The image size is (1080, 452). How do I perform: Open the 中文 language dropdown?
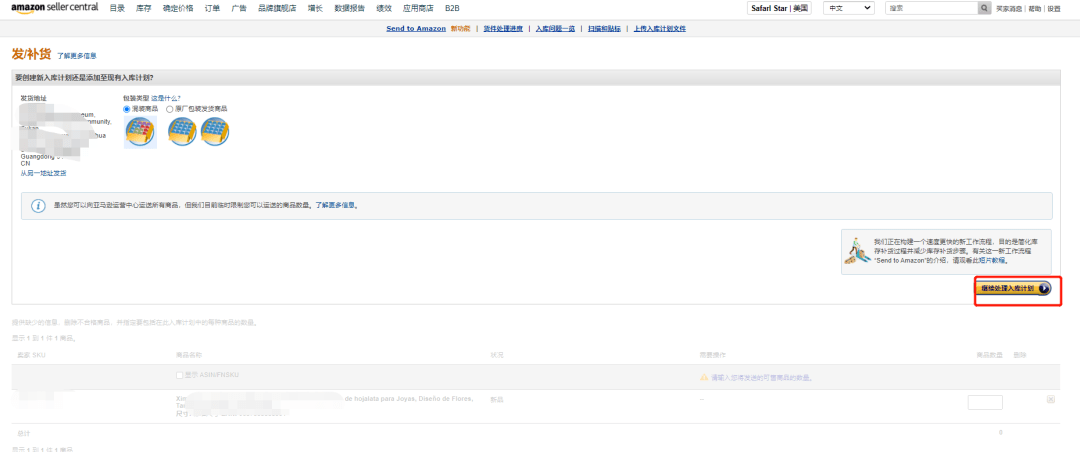pyautogui.click(x=849, y=8)
